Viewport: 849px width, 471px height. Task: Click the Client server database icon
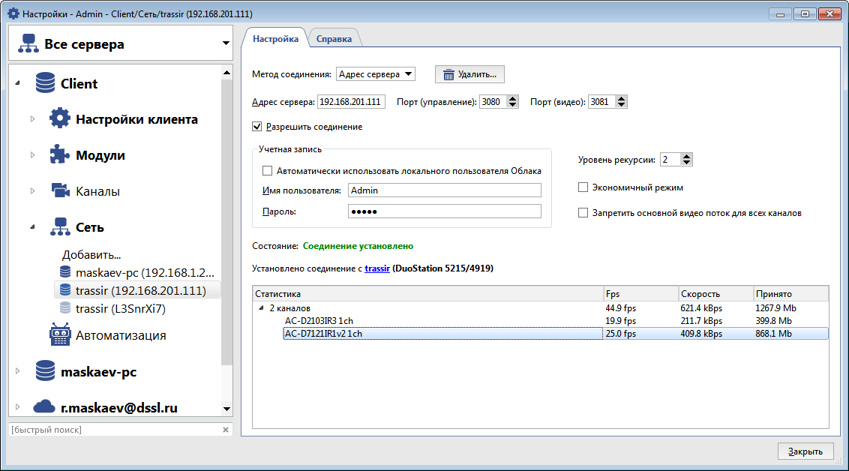pos(45,84)
